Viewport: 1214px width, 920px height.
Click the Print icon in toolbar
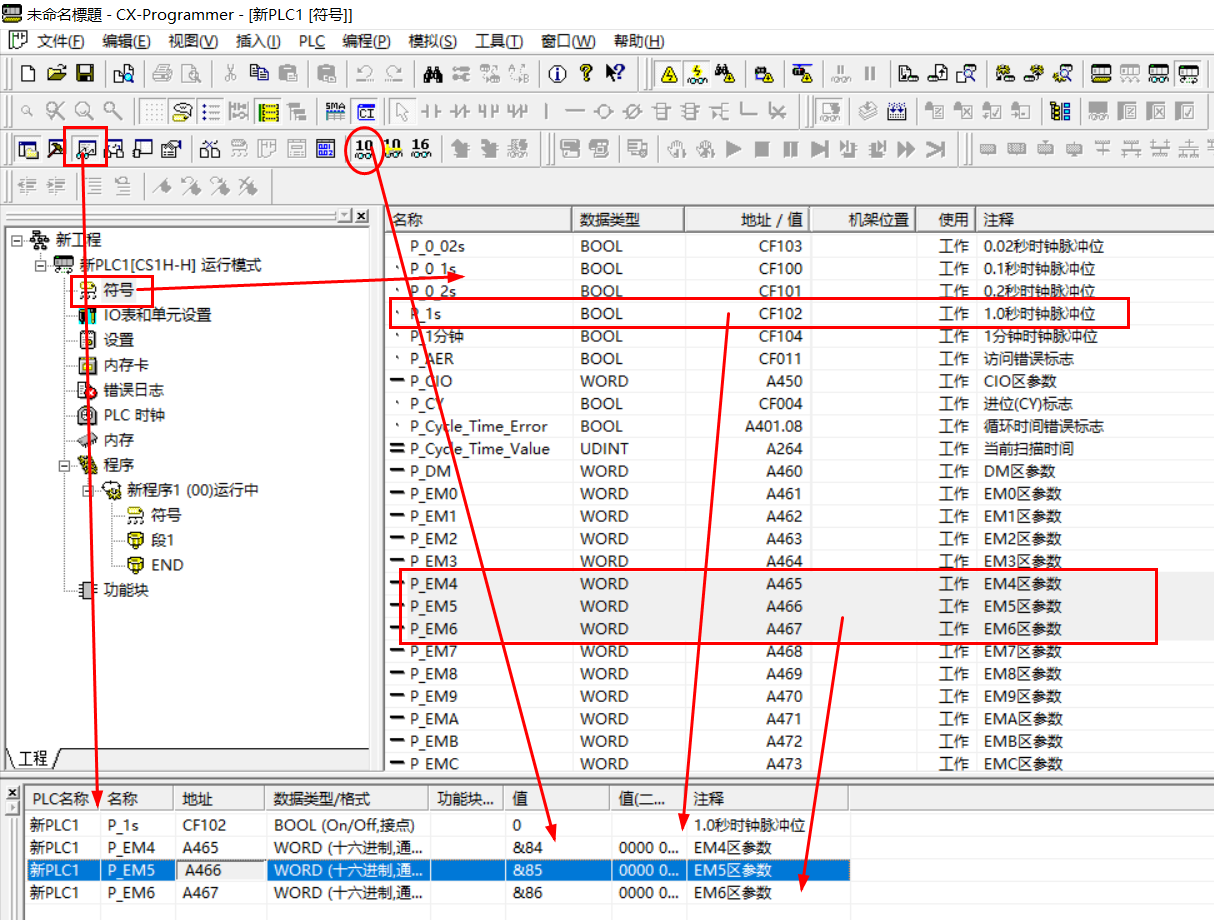tap(162, 73)
